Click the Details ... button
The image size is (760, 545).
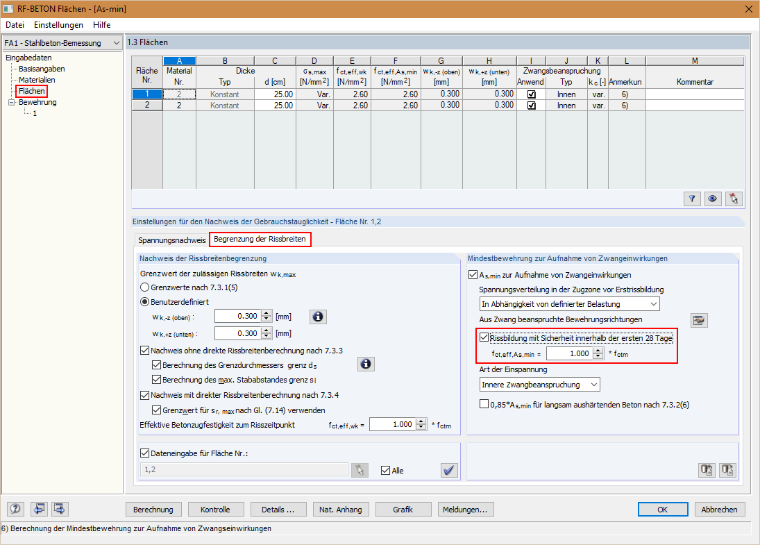(278, 510)
